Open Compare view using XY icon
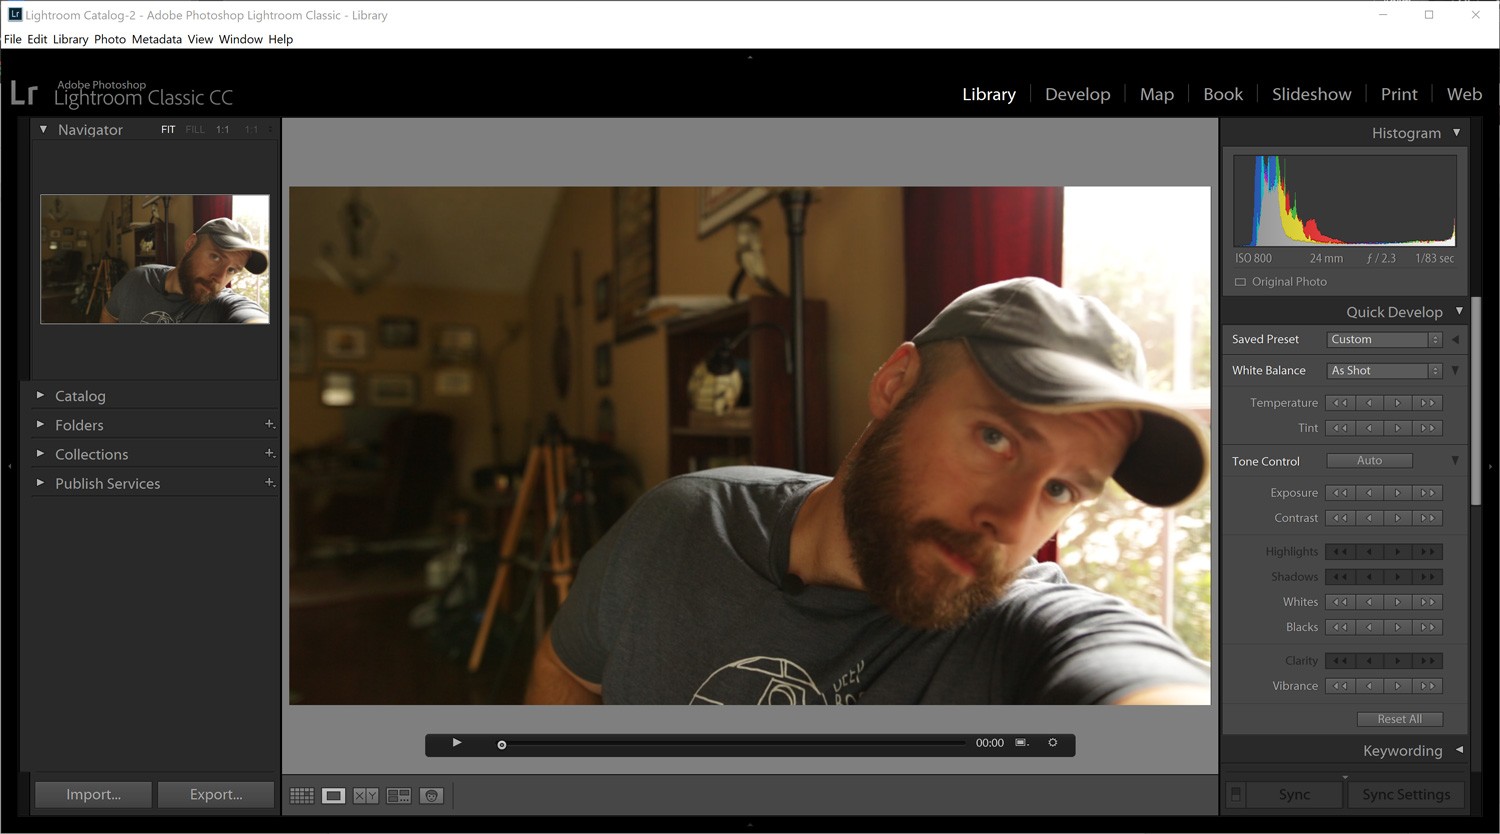Viewport: 1500px width, 834px height. point(365,795)
